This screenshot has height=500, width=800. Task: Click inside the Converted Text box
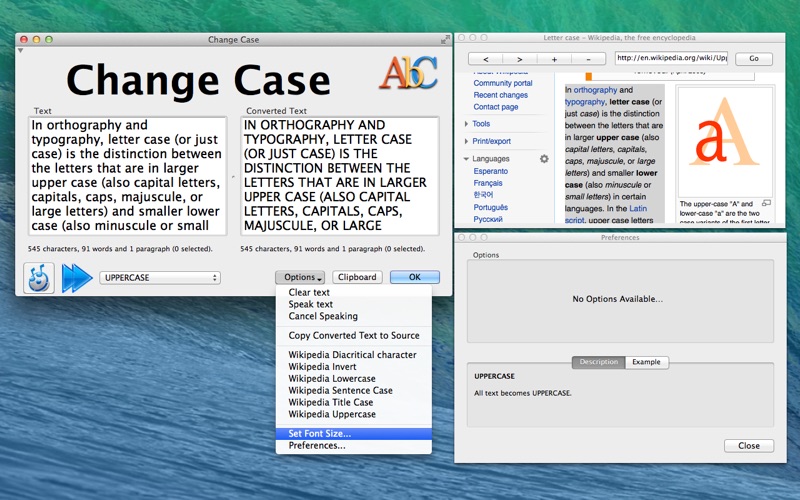(x=340, y=176)
